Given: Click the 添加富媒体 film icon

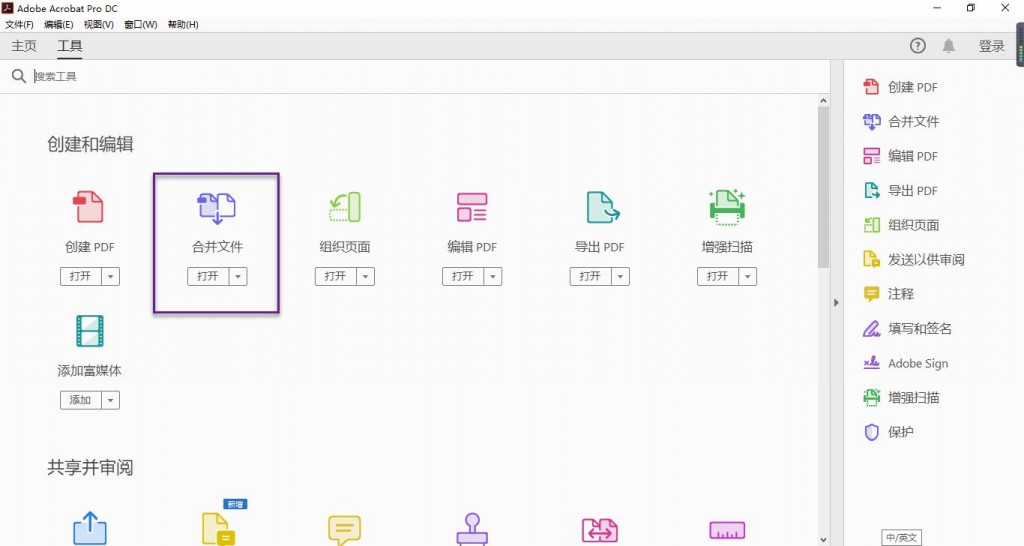Looking at the screenshot, I should click(x=89, y=330).
